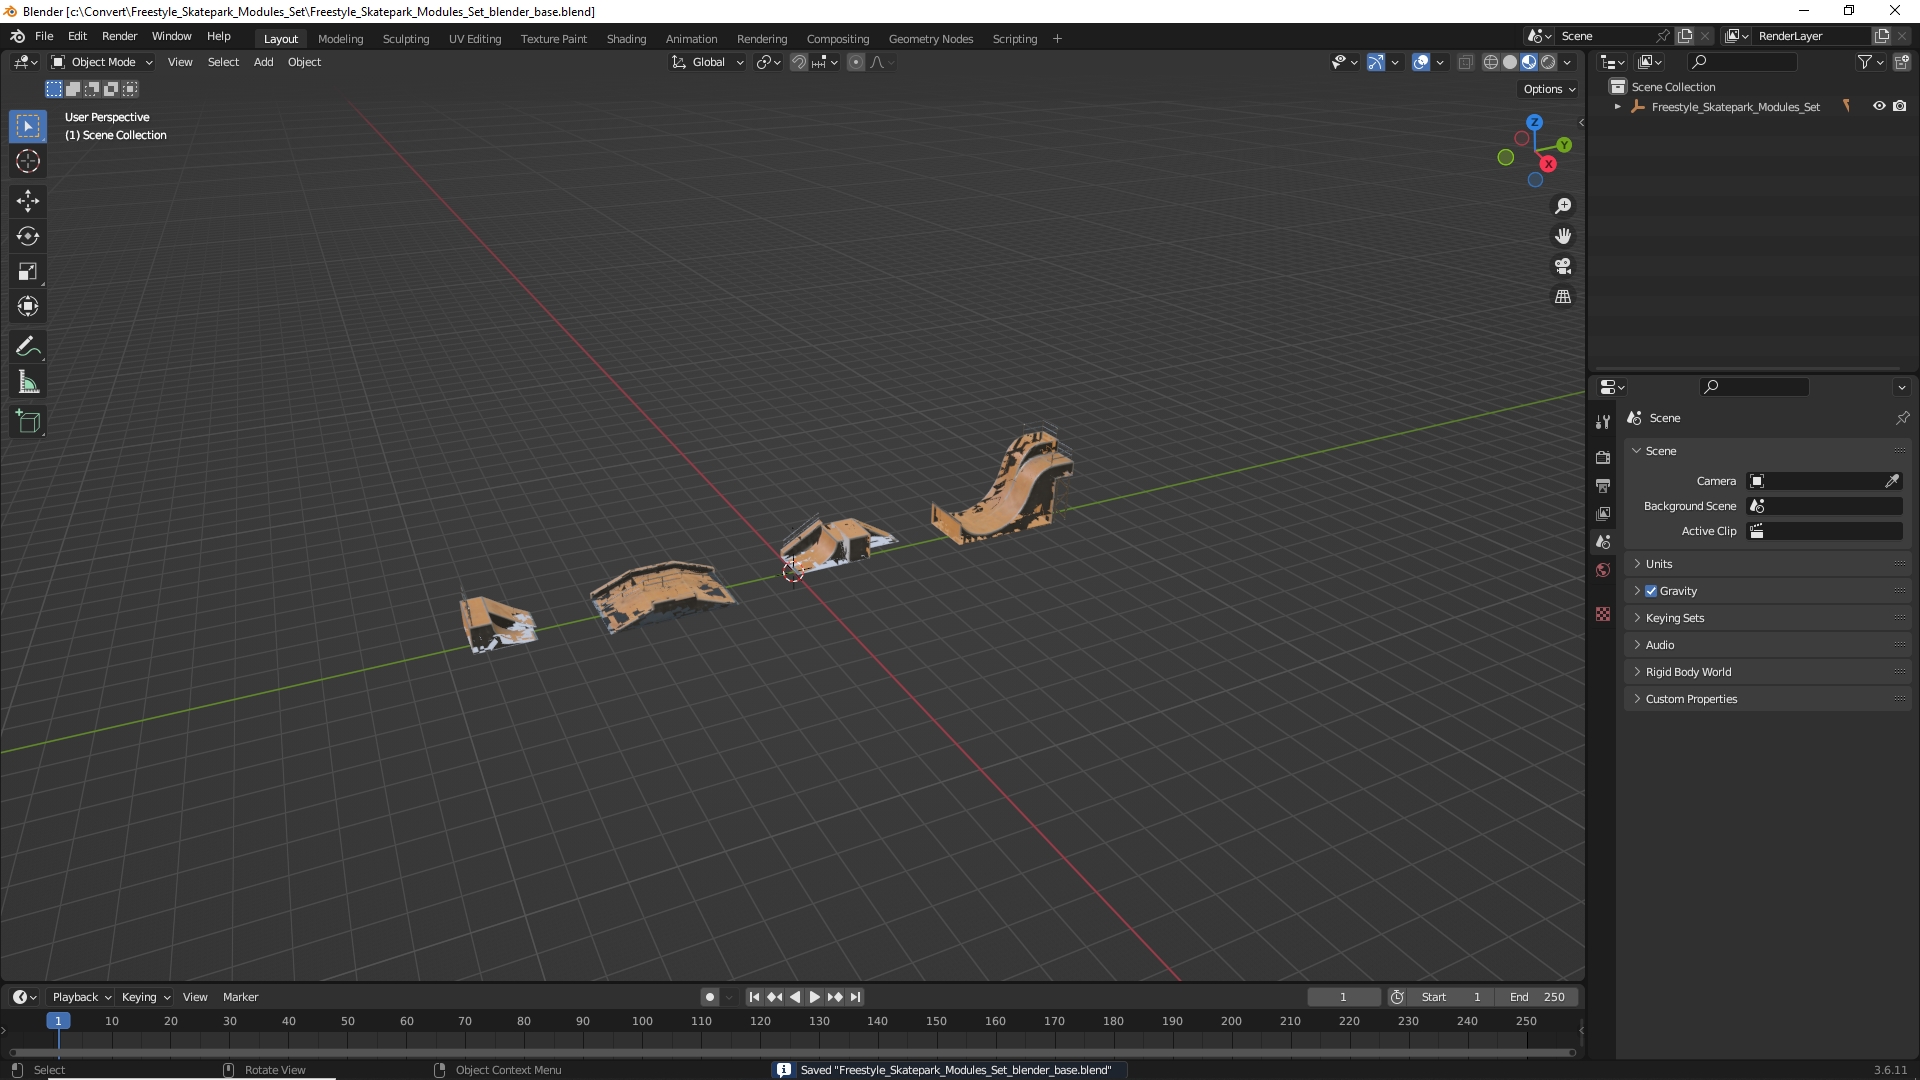This screenshot has width=1920, height=1080.
Task: Switch orthographic/perspective grid icon
Action: pos(1563,297)
